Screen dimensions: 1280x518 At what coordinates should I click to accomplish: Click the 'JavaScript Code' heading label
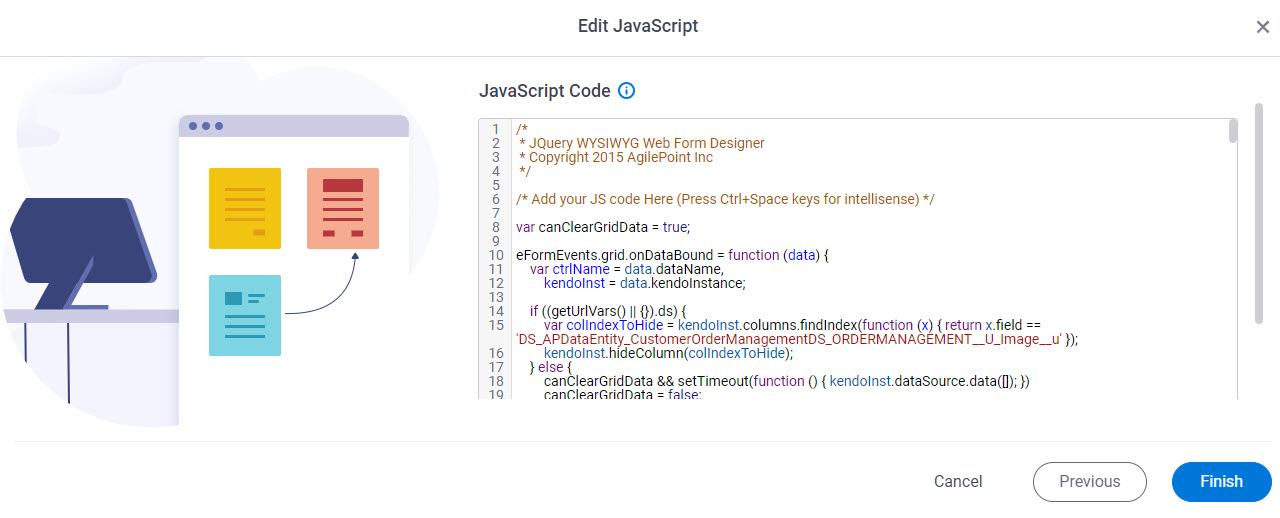click(544, 91)
